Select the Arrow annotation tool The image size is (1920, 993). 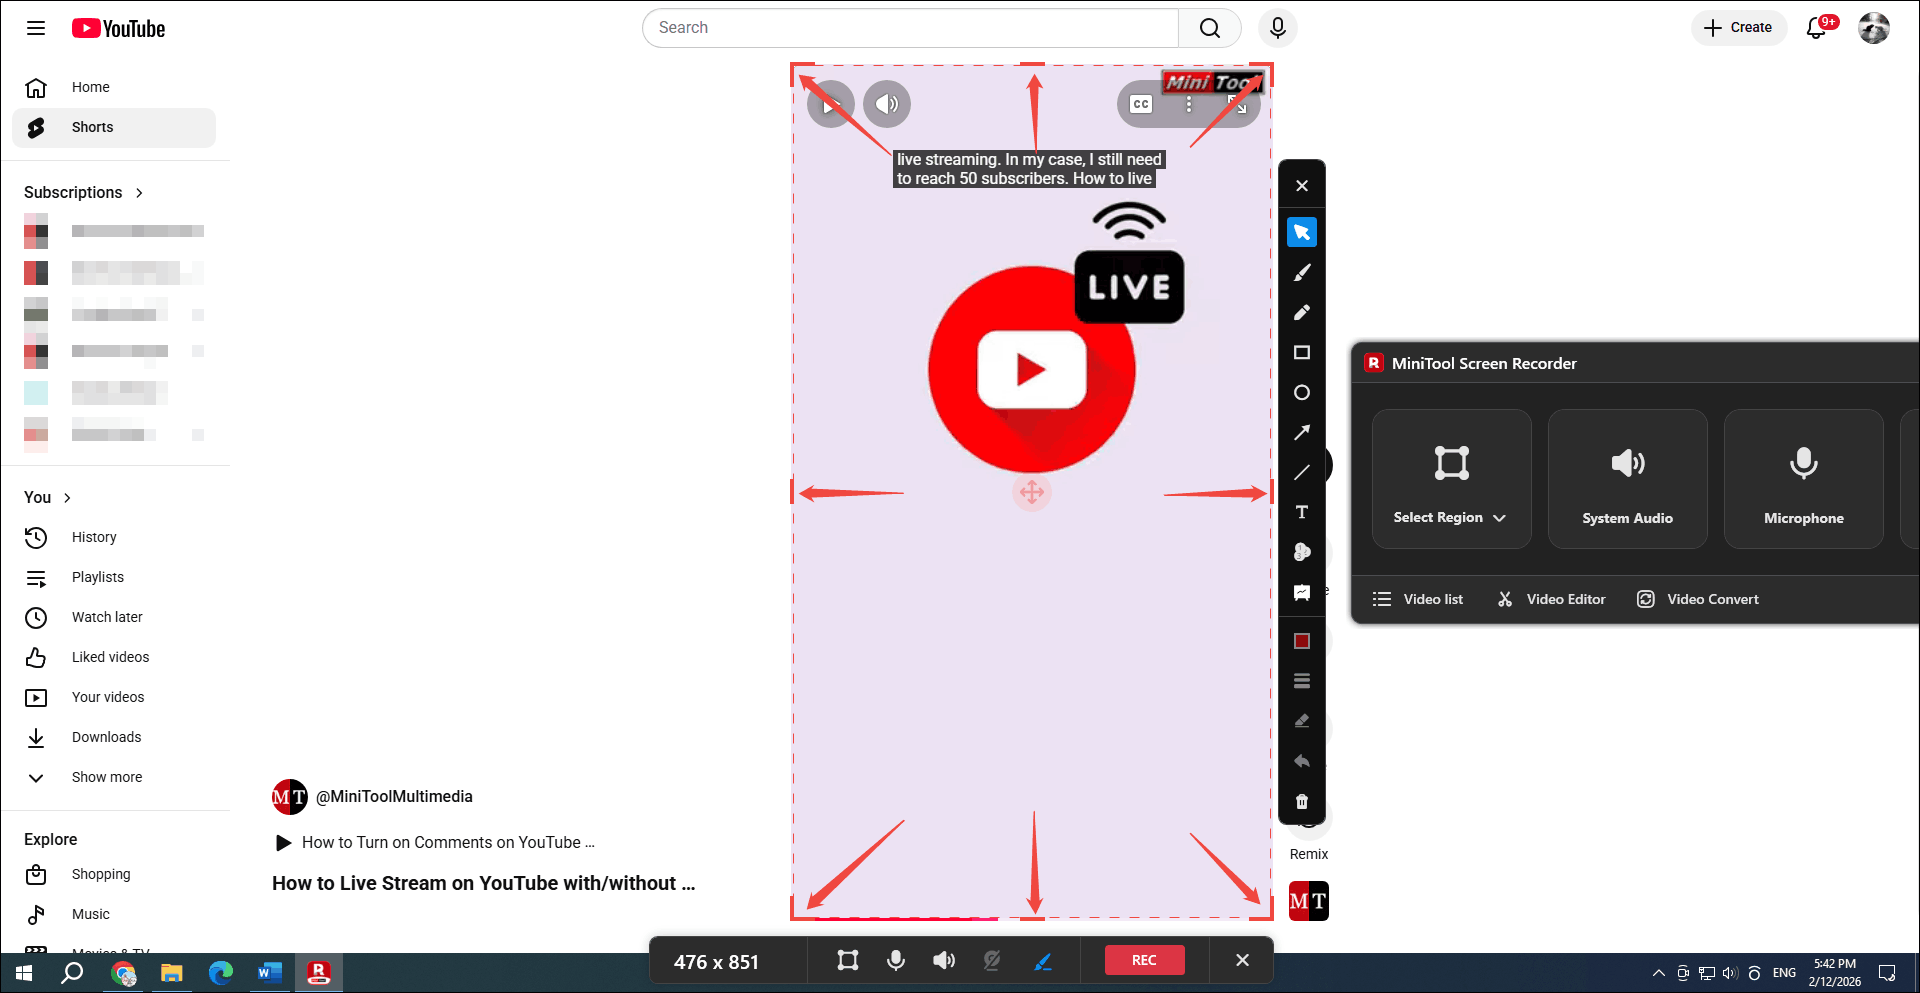1302,432
